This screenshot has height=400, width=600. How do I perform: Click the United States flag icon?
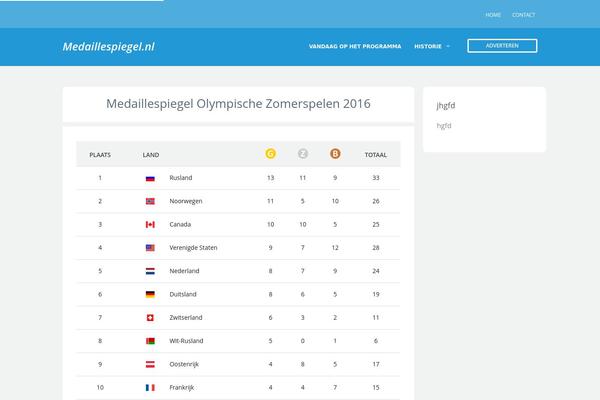point(150,248)
